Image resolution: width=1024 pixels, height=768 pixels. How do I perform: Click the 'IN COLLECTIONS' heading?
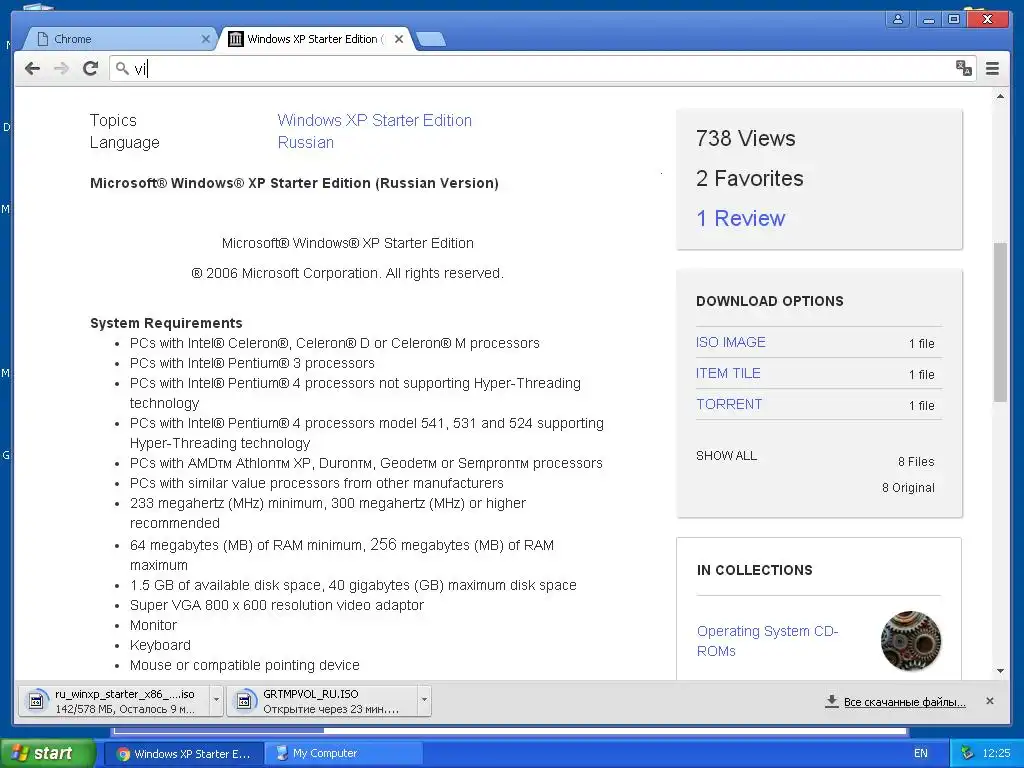(x=754, y=570)
